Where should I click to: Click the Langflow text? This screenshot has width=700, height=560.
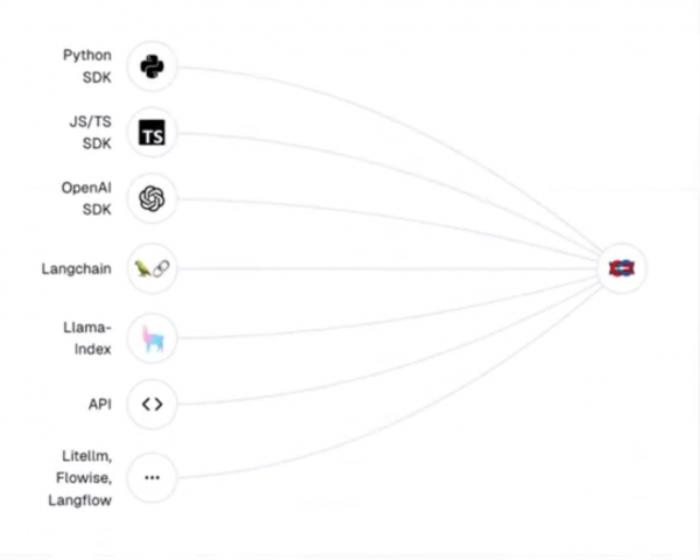click(80, 500)
